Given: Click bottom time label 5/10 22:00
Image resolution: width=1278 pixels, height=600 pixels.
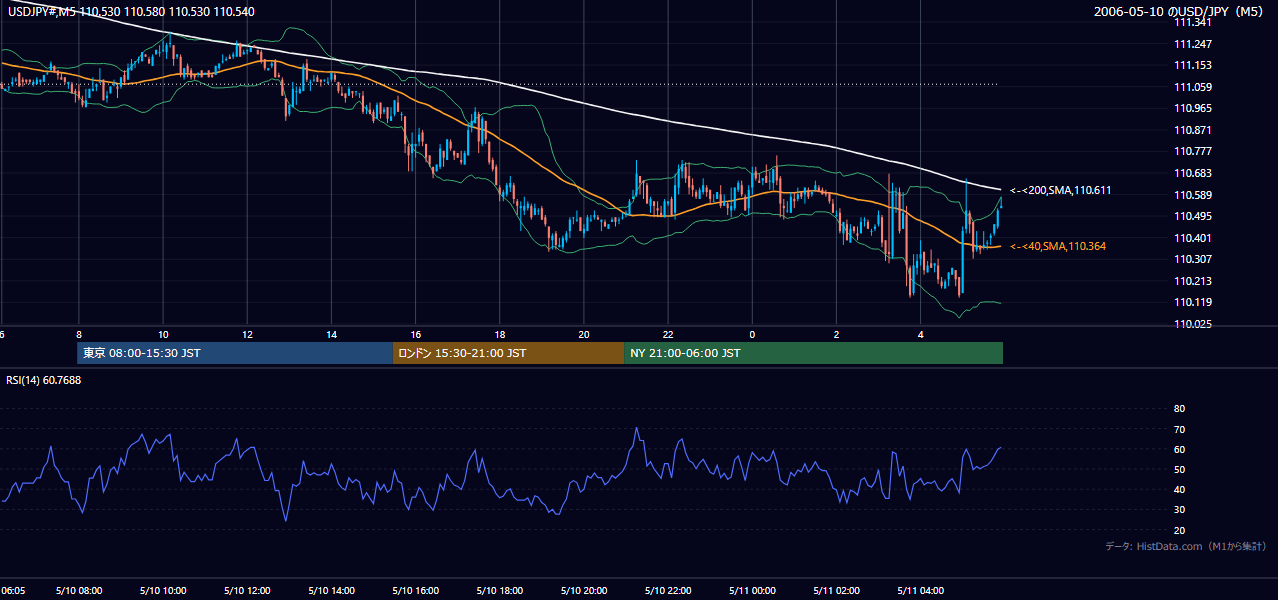Looking at the screenshot, I should 668,591.
